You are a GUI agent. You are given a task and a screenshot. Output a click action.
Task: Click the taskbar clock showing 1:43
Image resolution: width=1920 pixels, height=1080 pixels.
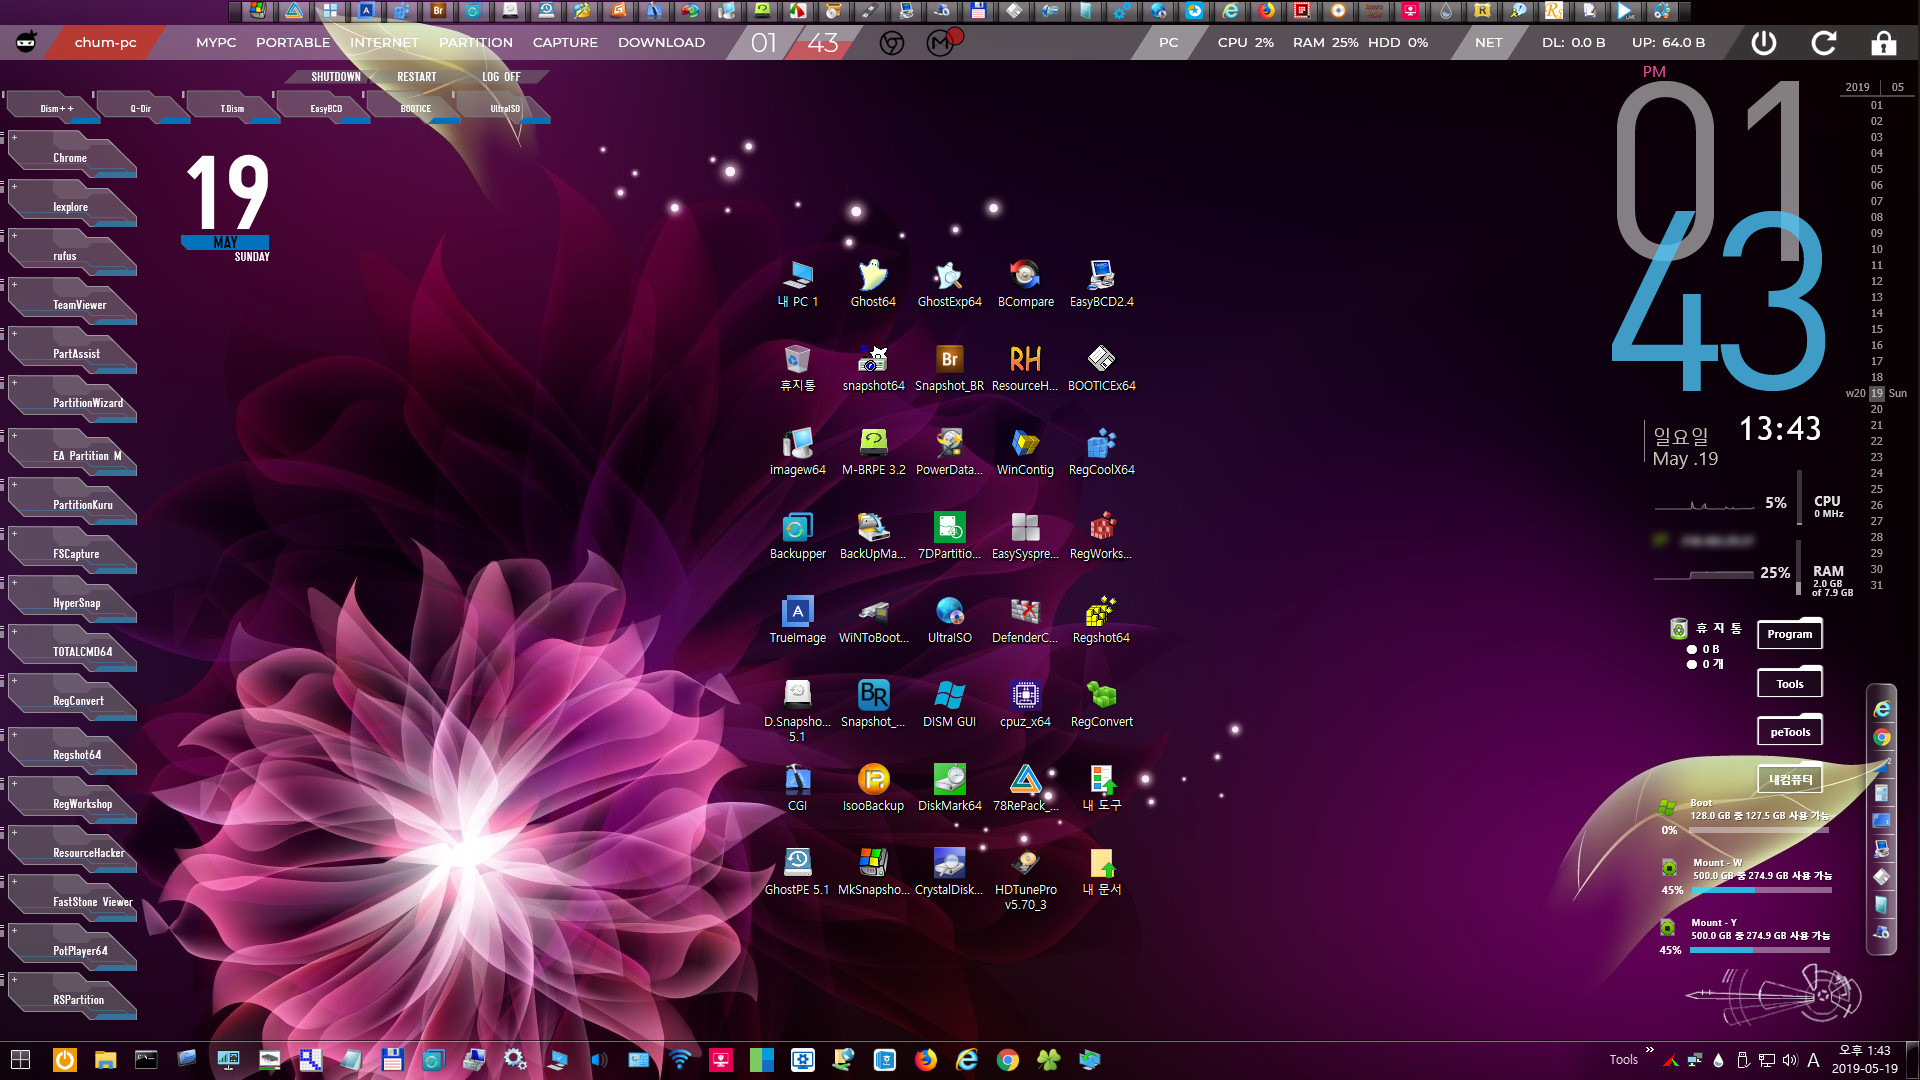[1864, 1059]
